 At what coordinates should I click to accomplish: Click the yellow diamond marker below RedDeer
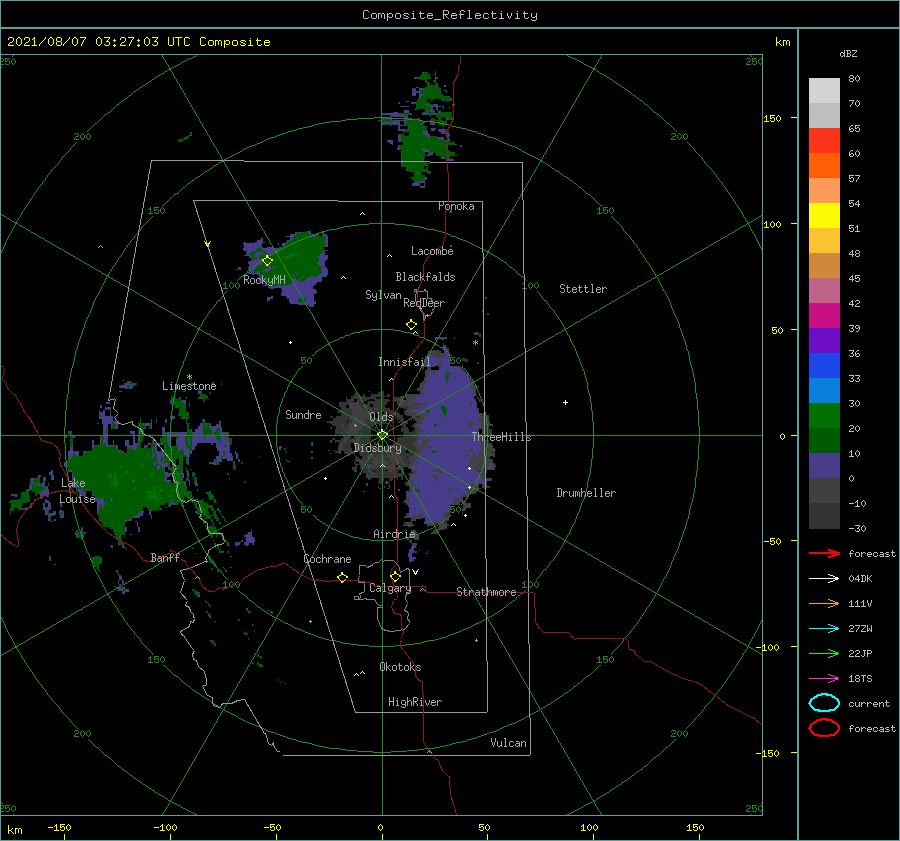tap(412, 325)
